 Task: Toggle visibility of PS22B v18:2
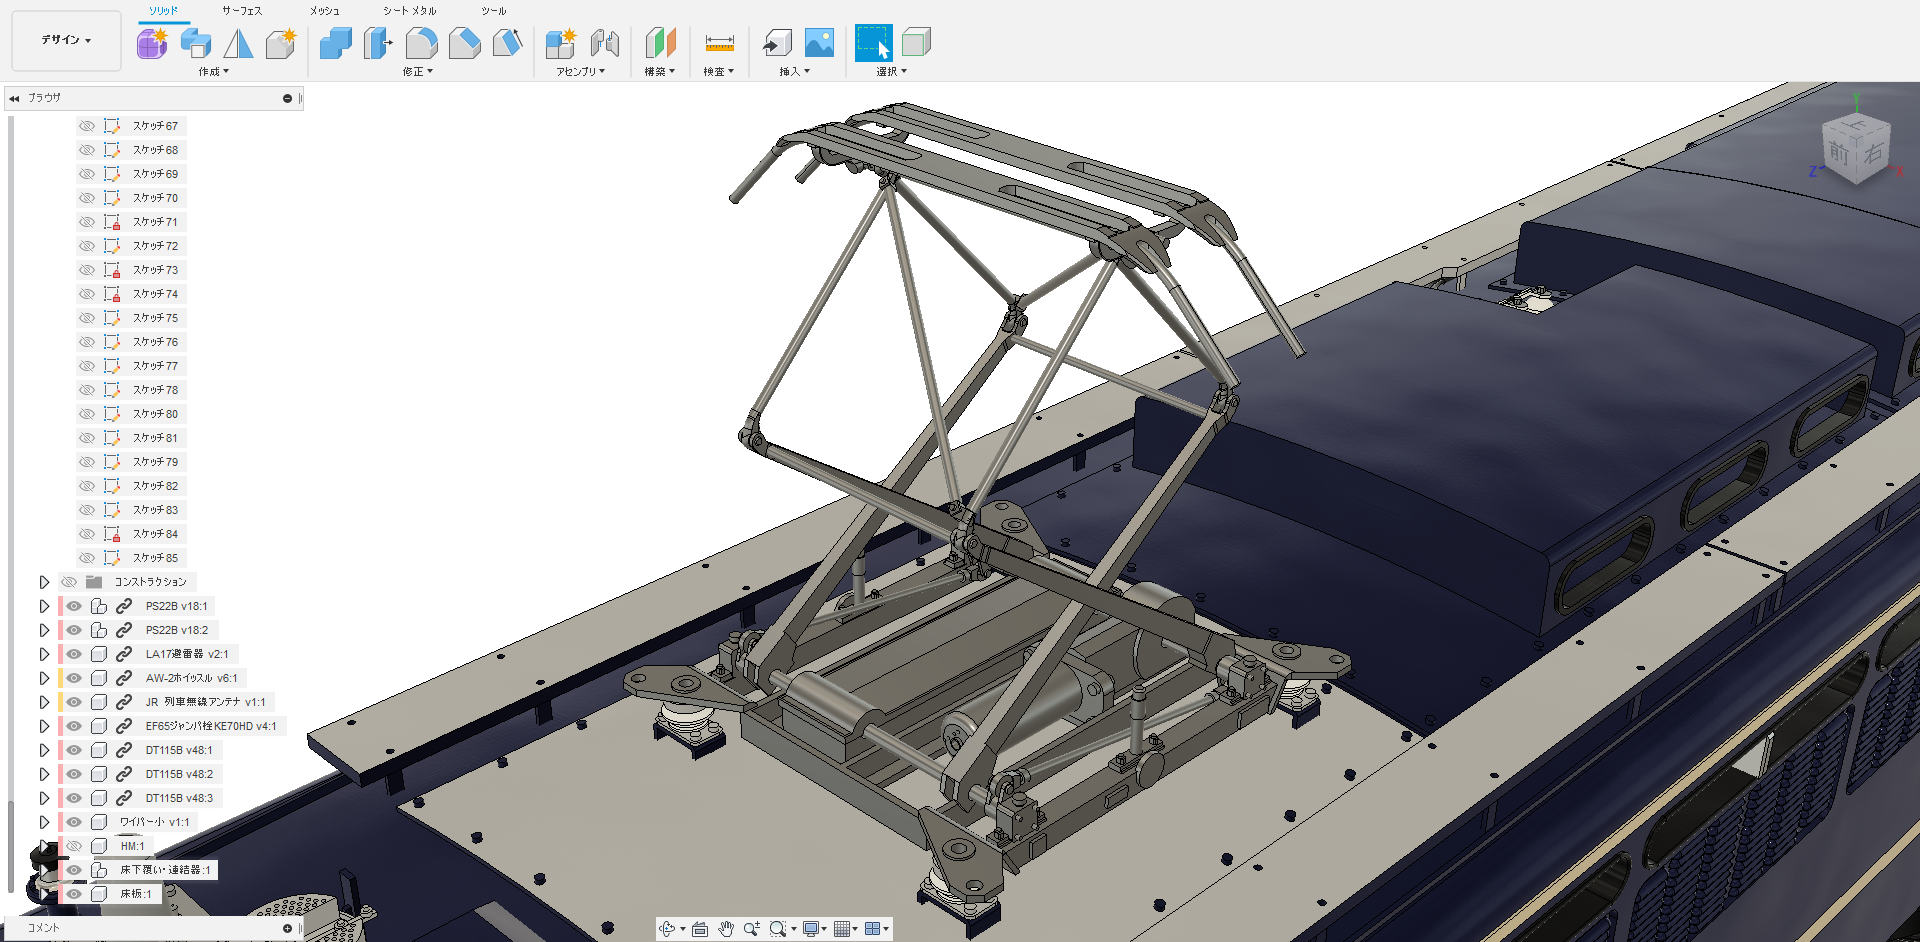(74, 630)
